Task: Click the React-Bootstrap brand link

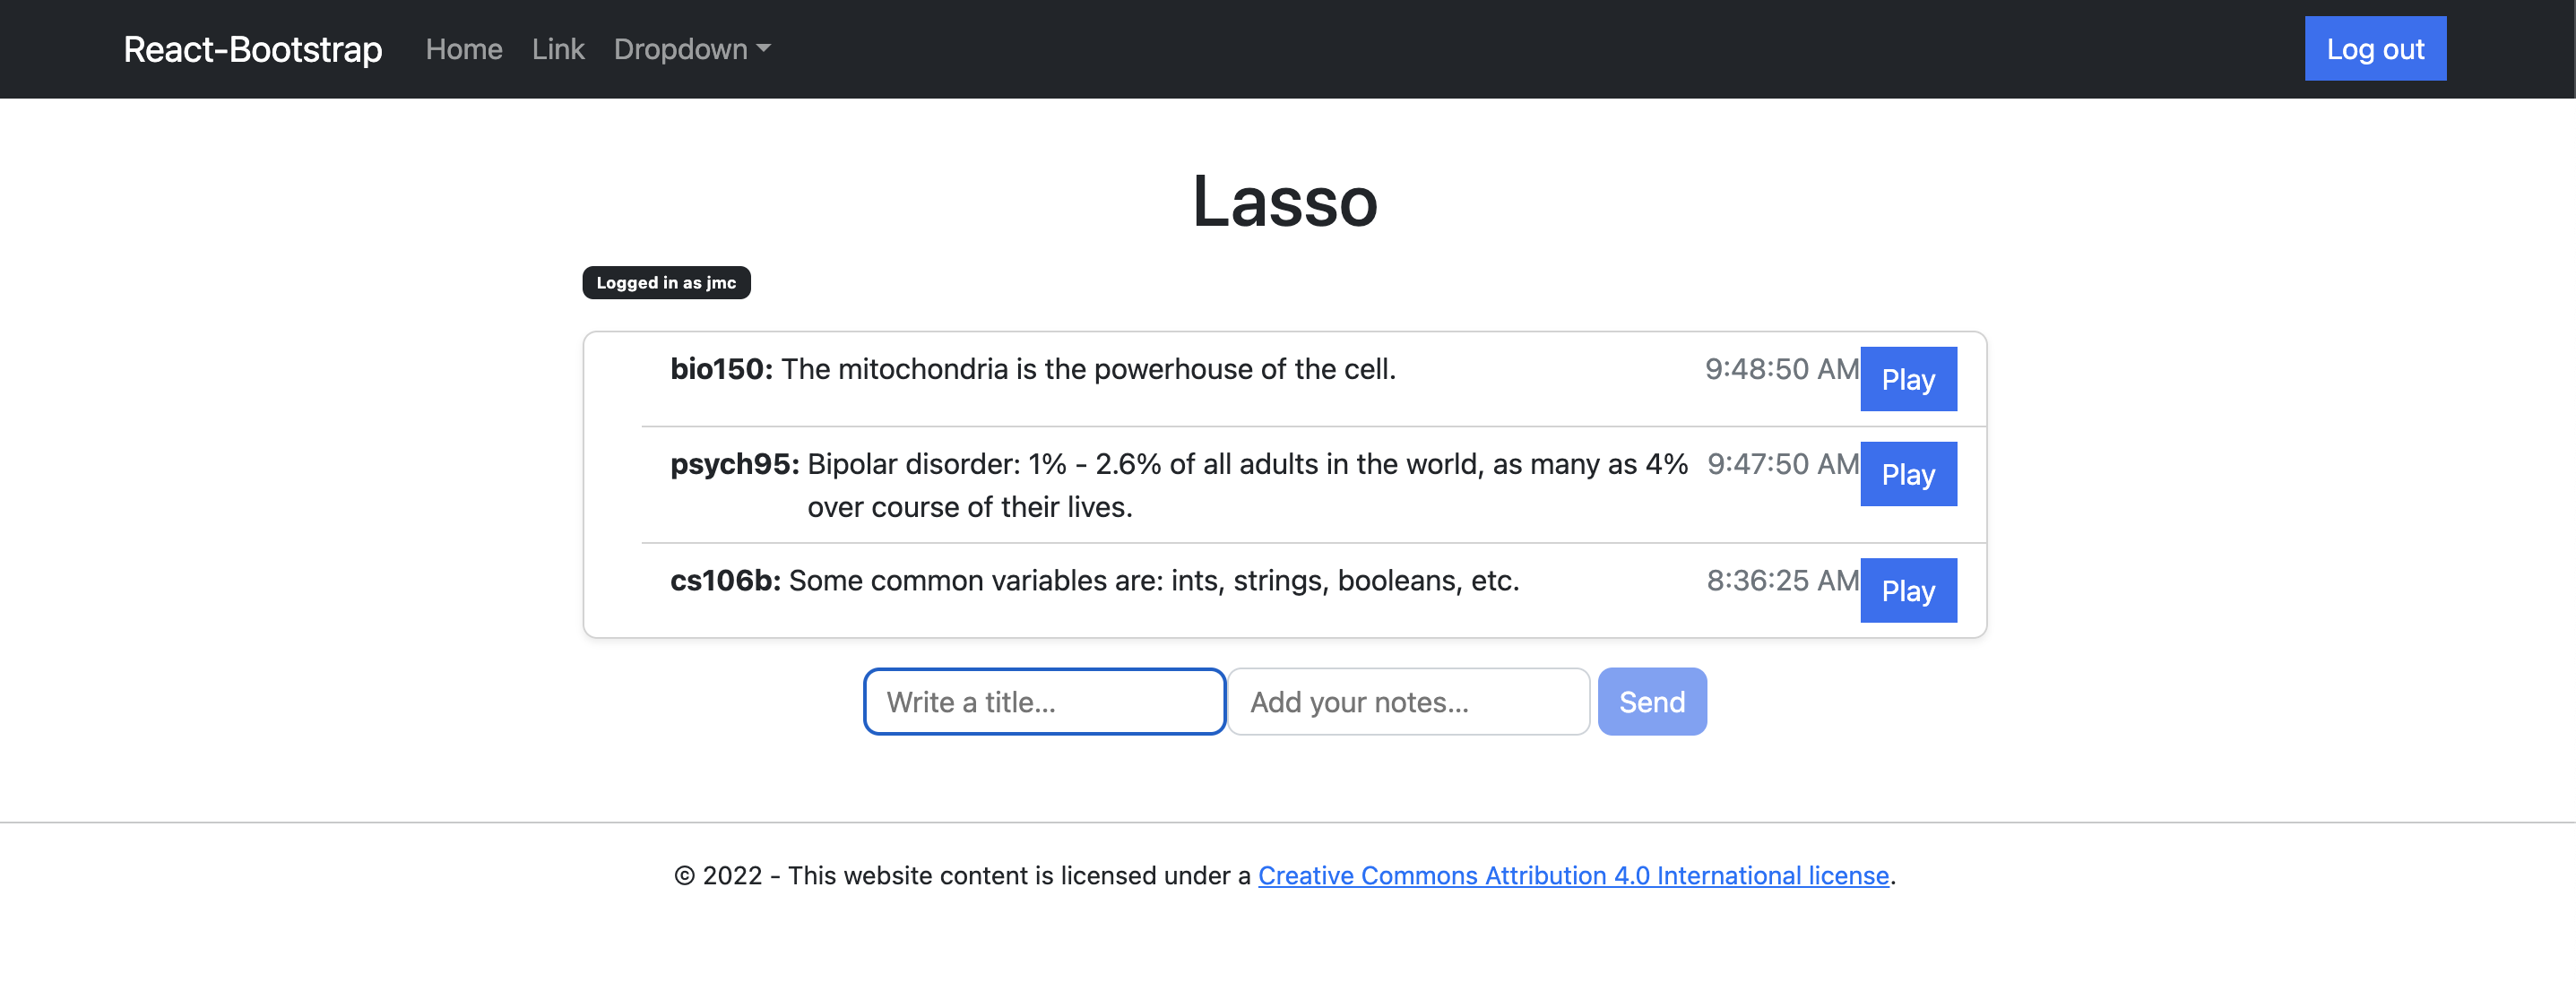Action: click(252, 49)
